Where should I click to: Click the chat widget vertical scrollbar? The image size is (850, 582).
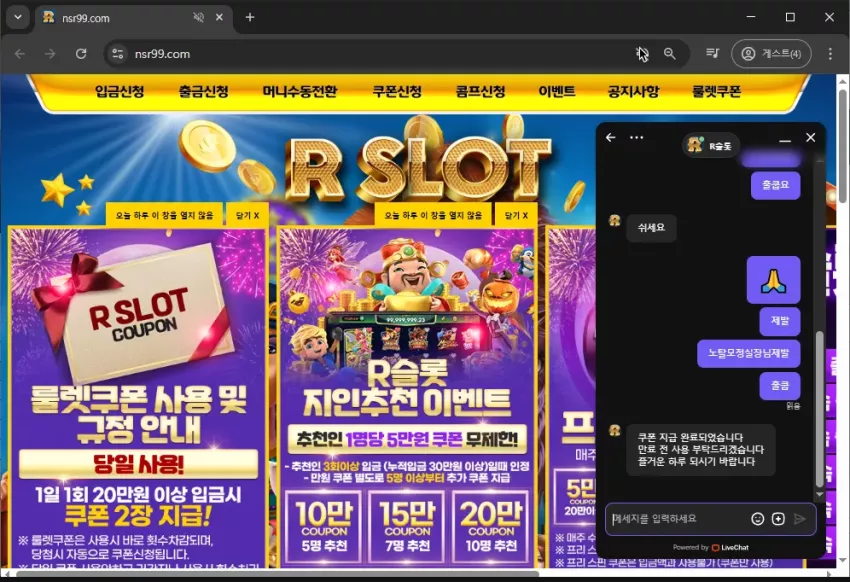(819, 409)
